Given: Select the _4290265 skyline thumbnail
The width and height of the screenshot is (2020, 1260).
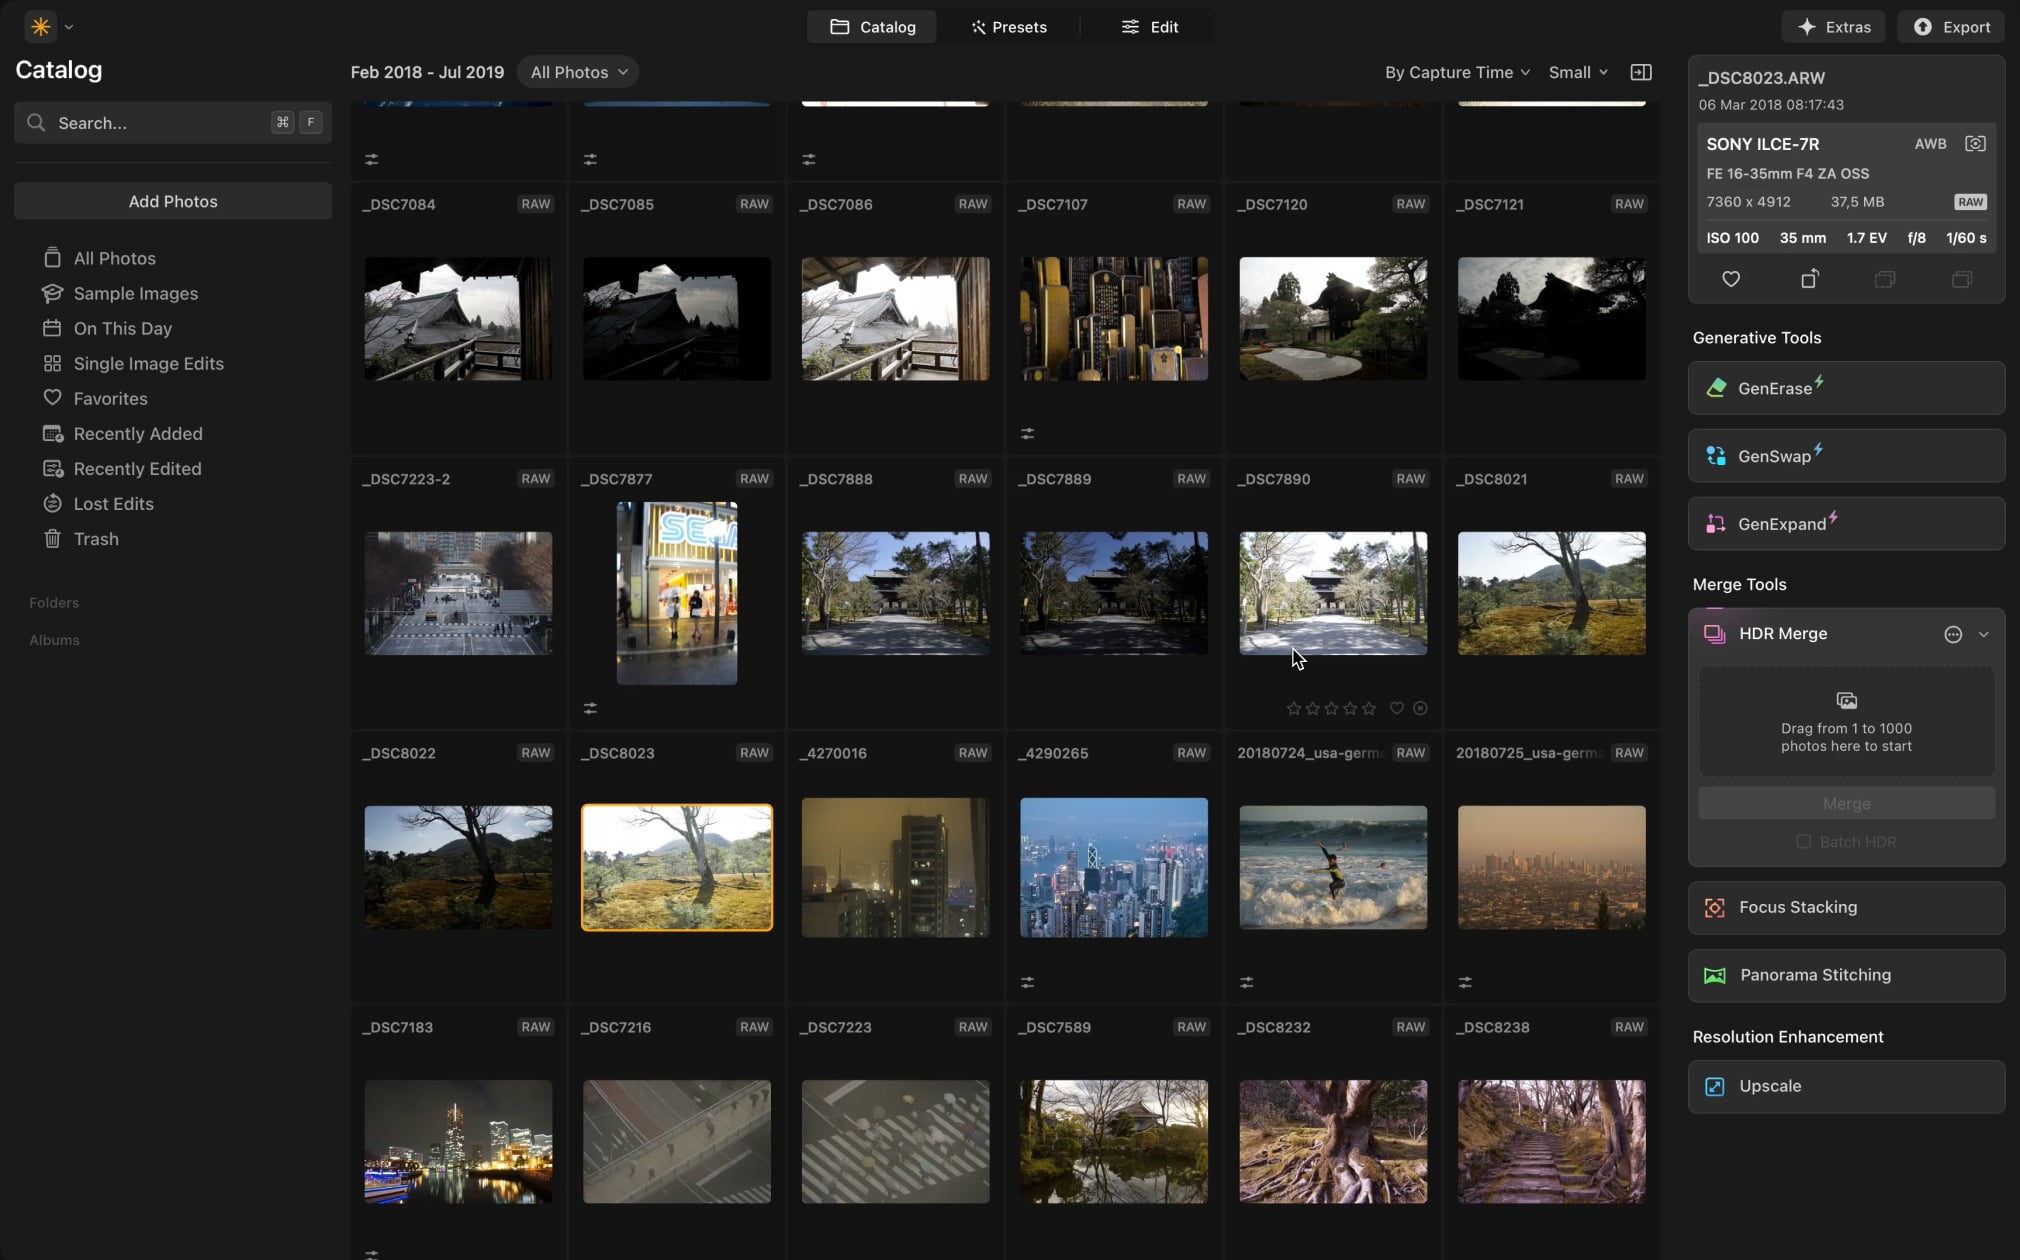Looking at the screenshot, I should (x=1113, y=867).
